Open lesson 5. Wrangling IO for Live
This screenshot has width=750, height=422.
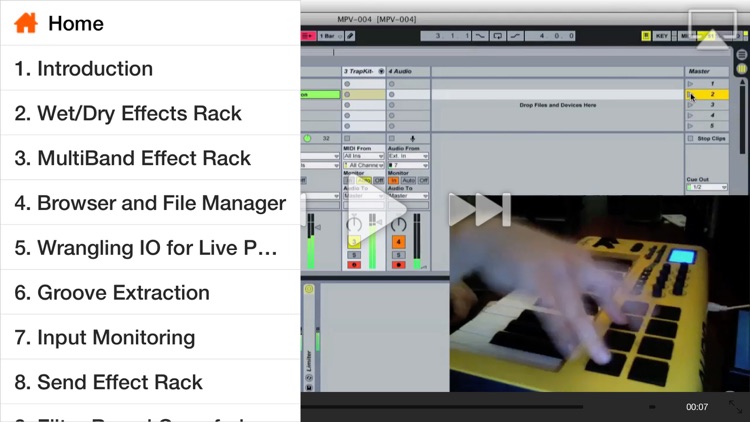(x=150, y=248)
